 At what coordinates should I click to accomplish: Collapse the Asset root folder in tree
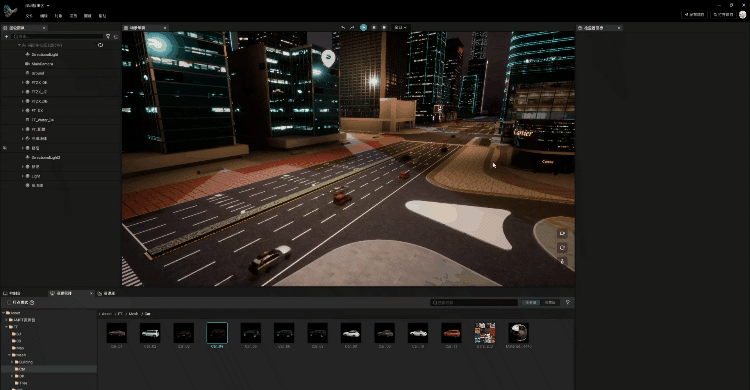(x=4, y=313)
